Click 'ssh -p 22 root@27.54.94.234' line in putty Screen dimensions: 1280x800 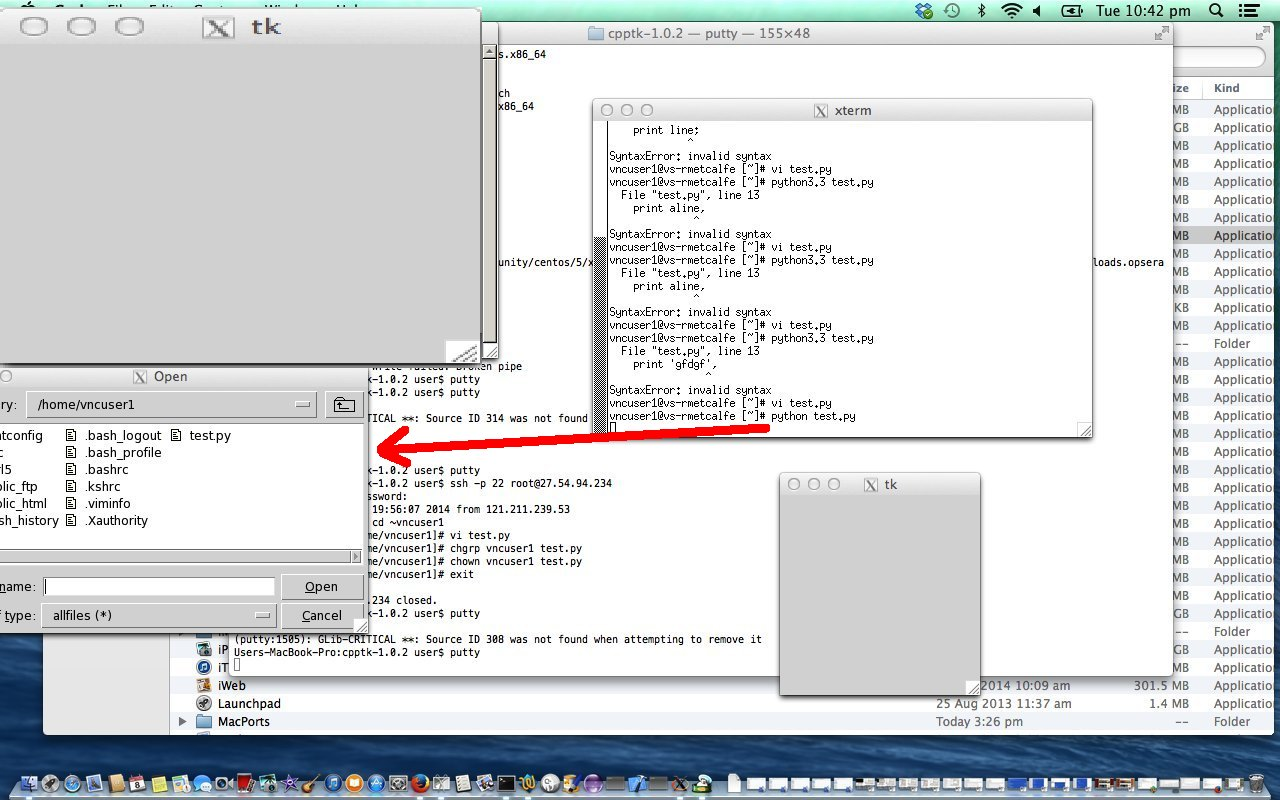click(531, 483)
